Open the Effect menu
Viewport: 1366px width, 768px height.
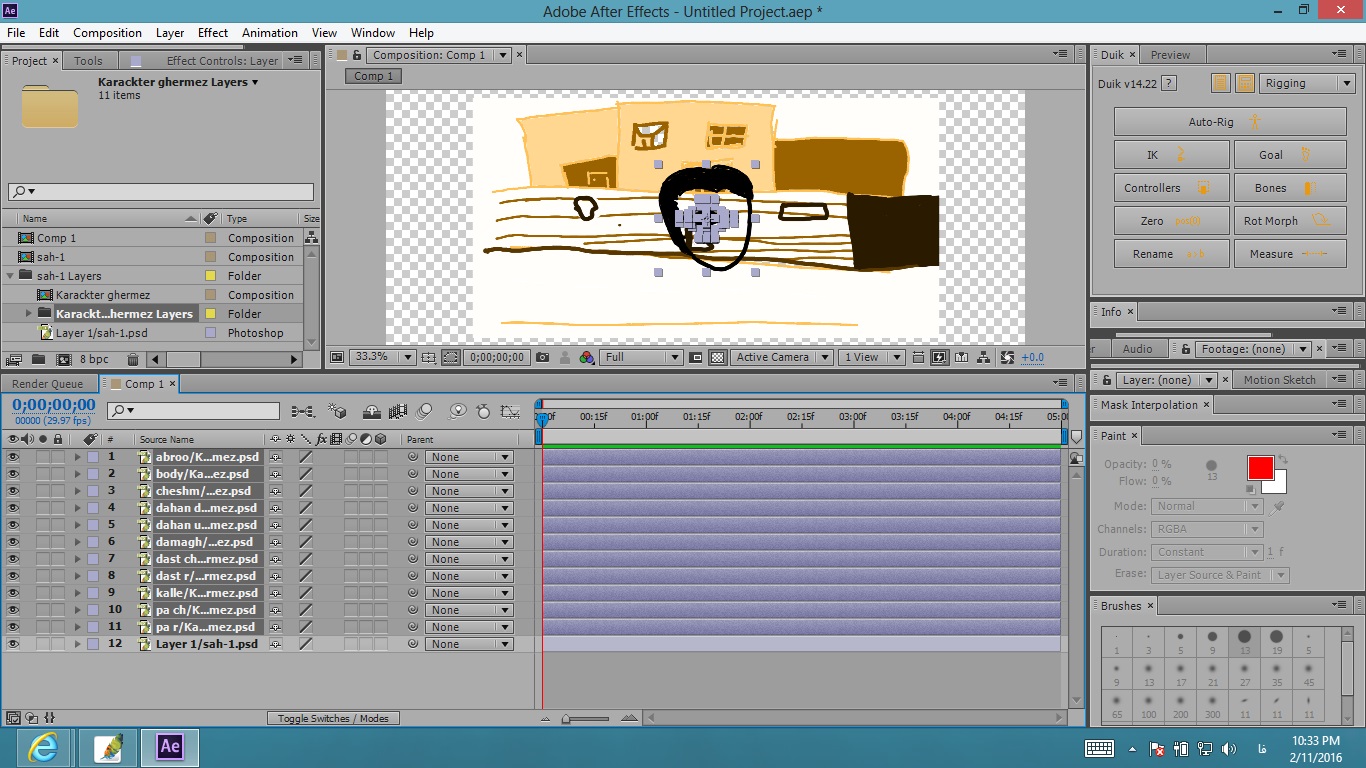coord(213,33)
